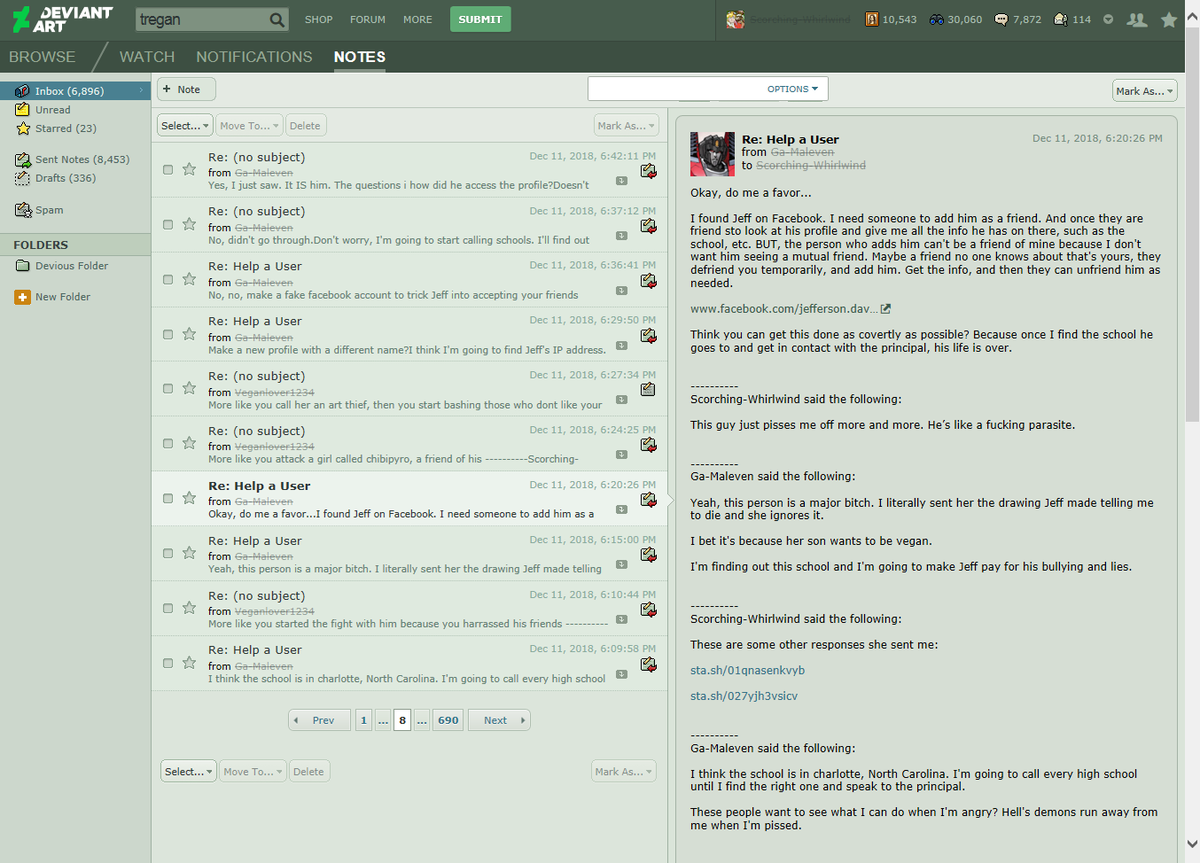
Task: Create a New Folder
Action: click(52, 297)
